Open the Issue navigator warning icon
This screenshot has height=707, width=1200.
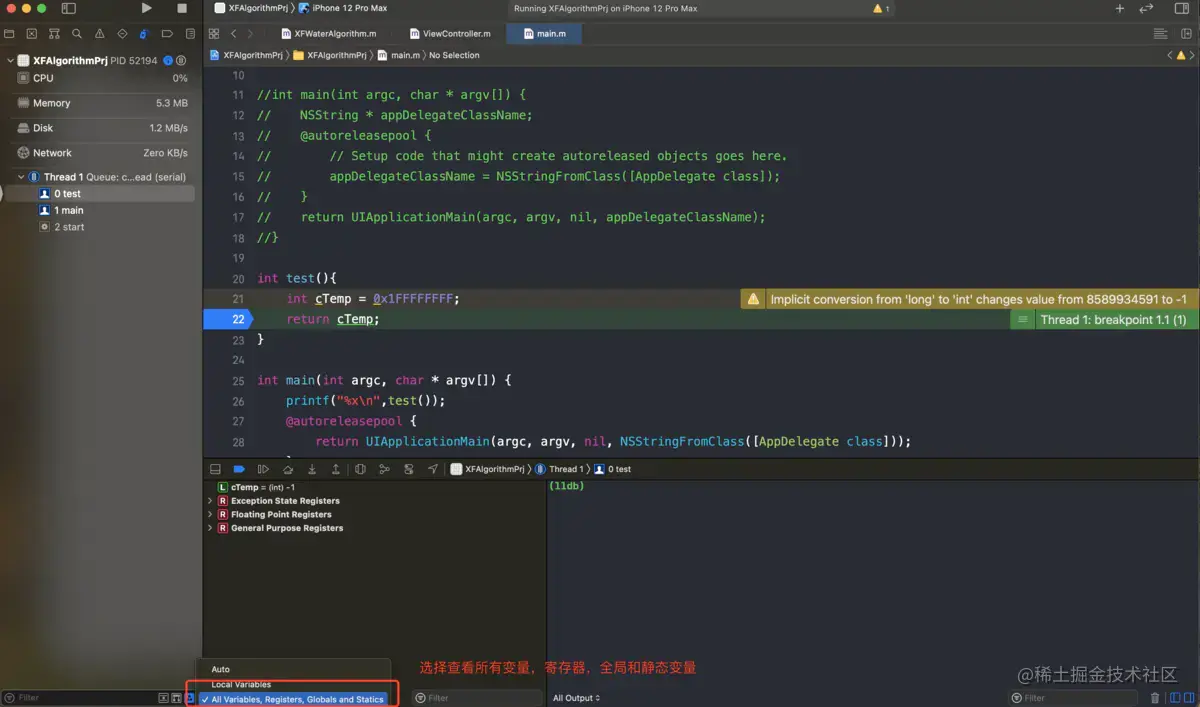click(99, 34)
